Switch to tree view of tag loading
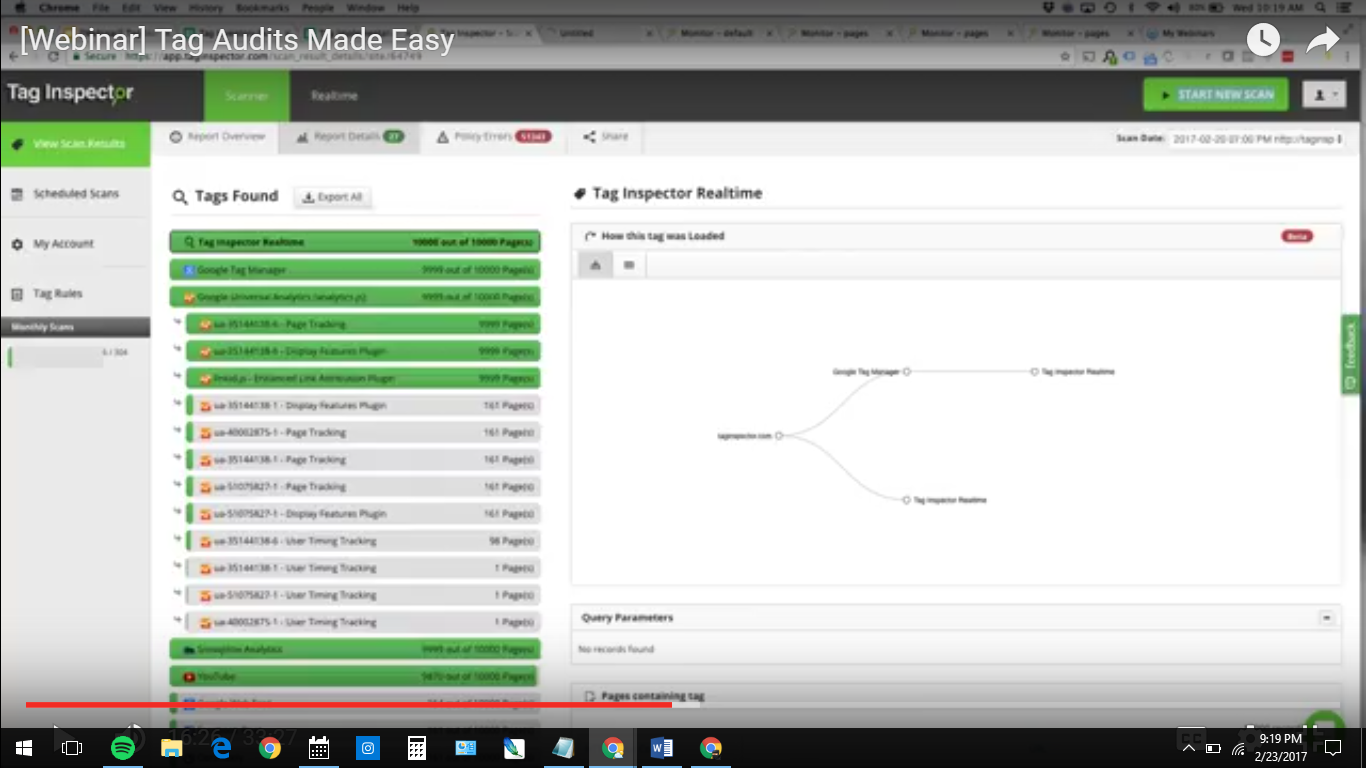This screenshot has width=1366, height=768. point(596,265)
